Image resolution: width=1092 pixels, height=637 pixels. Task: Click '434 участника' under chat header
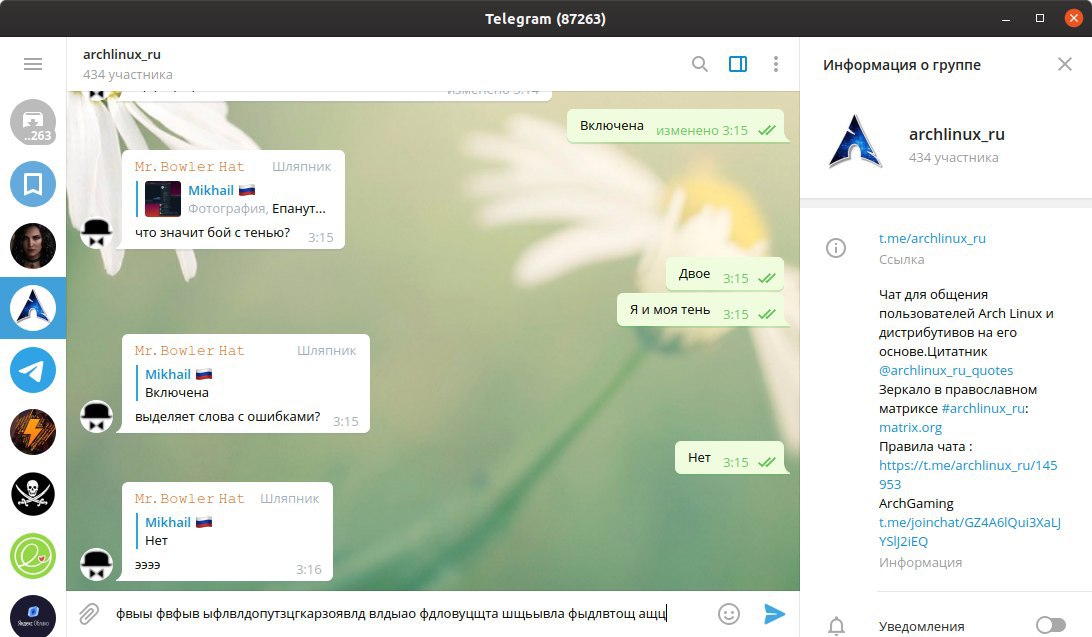(x=127, y=74)
